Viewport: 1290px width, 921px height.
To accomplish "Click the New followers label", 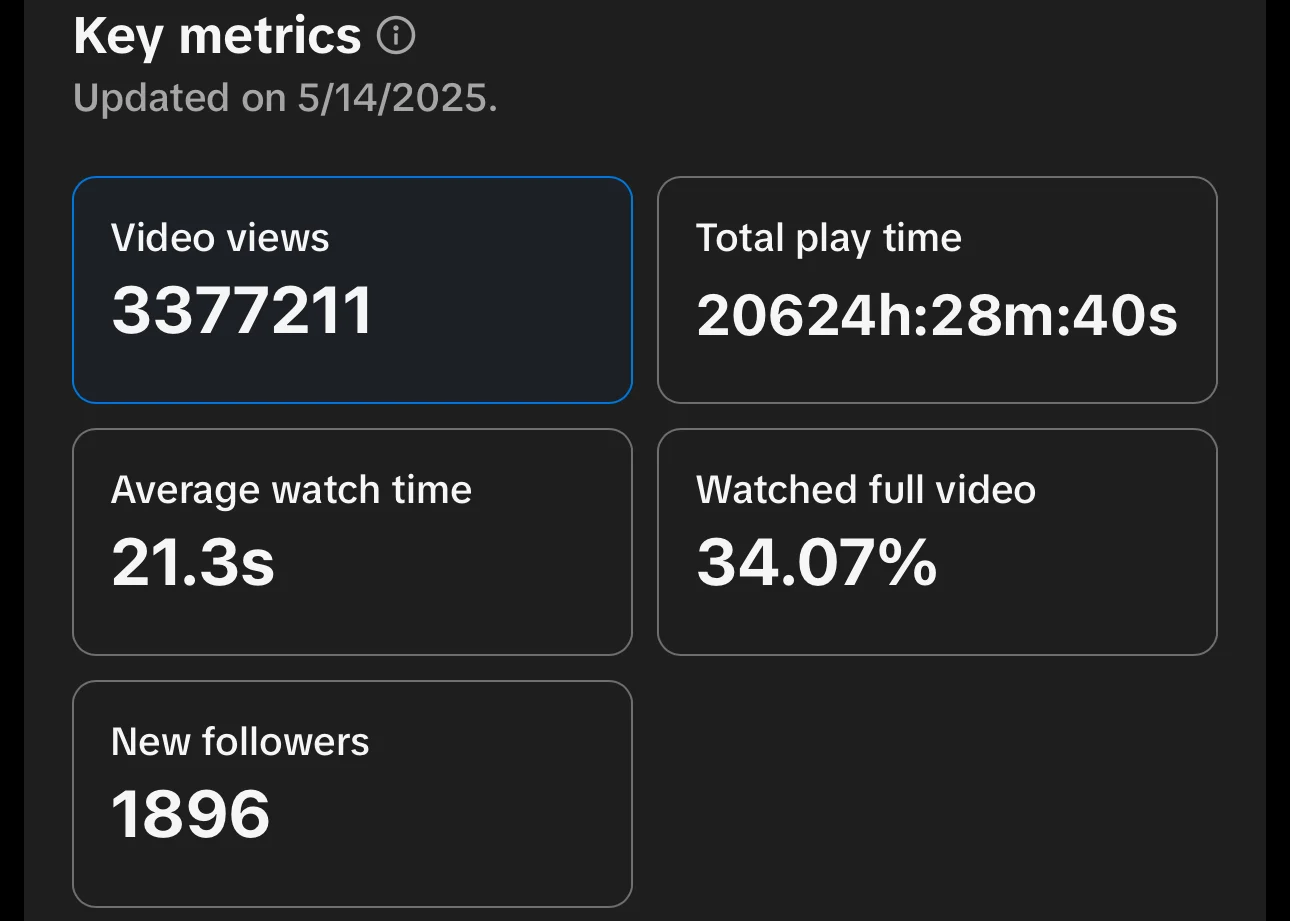I will point(240,742).
